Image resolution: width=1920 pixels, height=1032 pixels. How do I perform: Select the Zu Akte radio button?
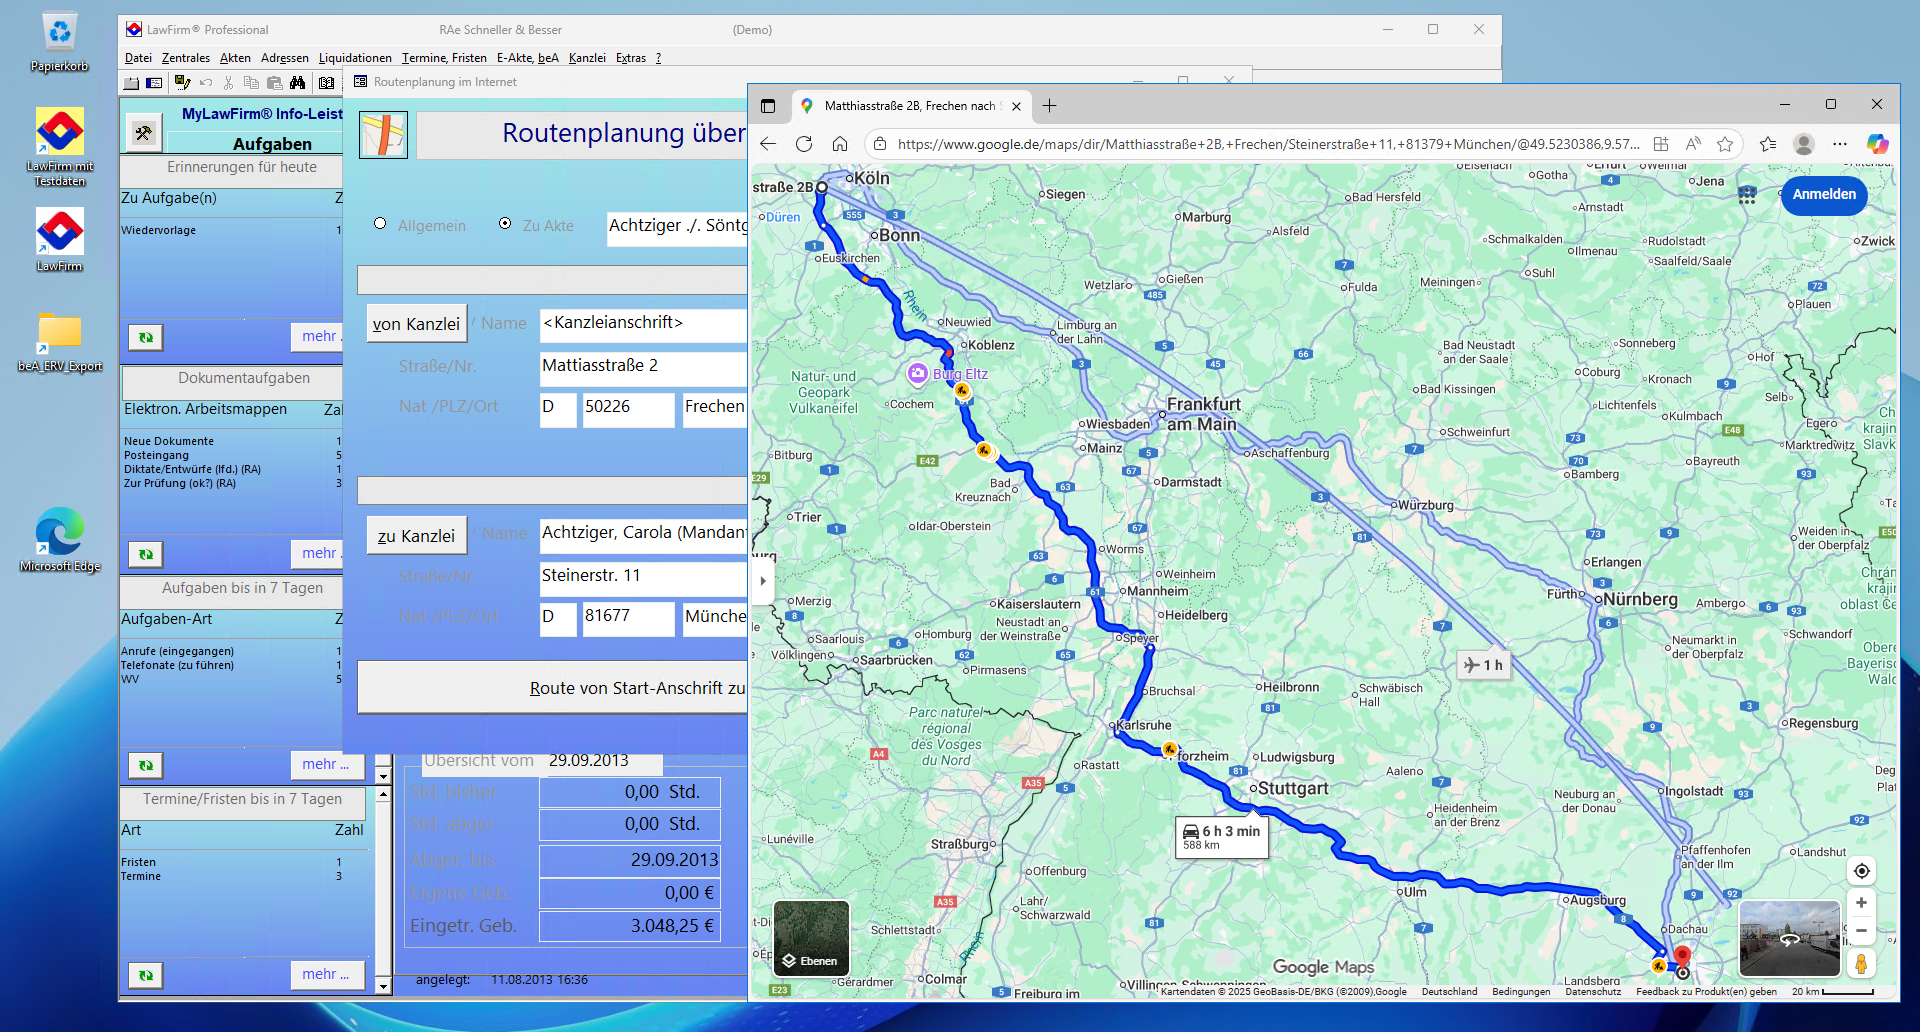coord(505,224)
